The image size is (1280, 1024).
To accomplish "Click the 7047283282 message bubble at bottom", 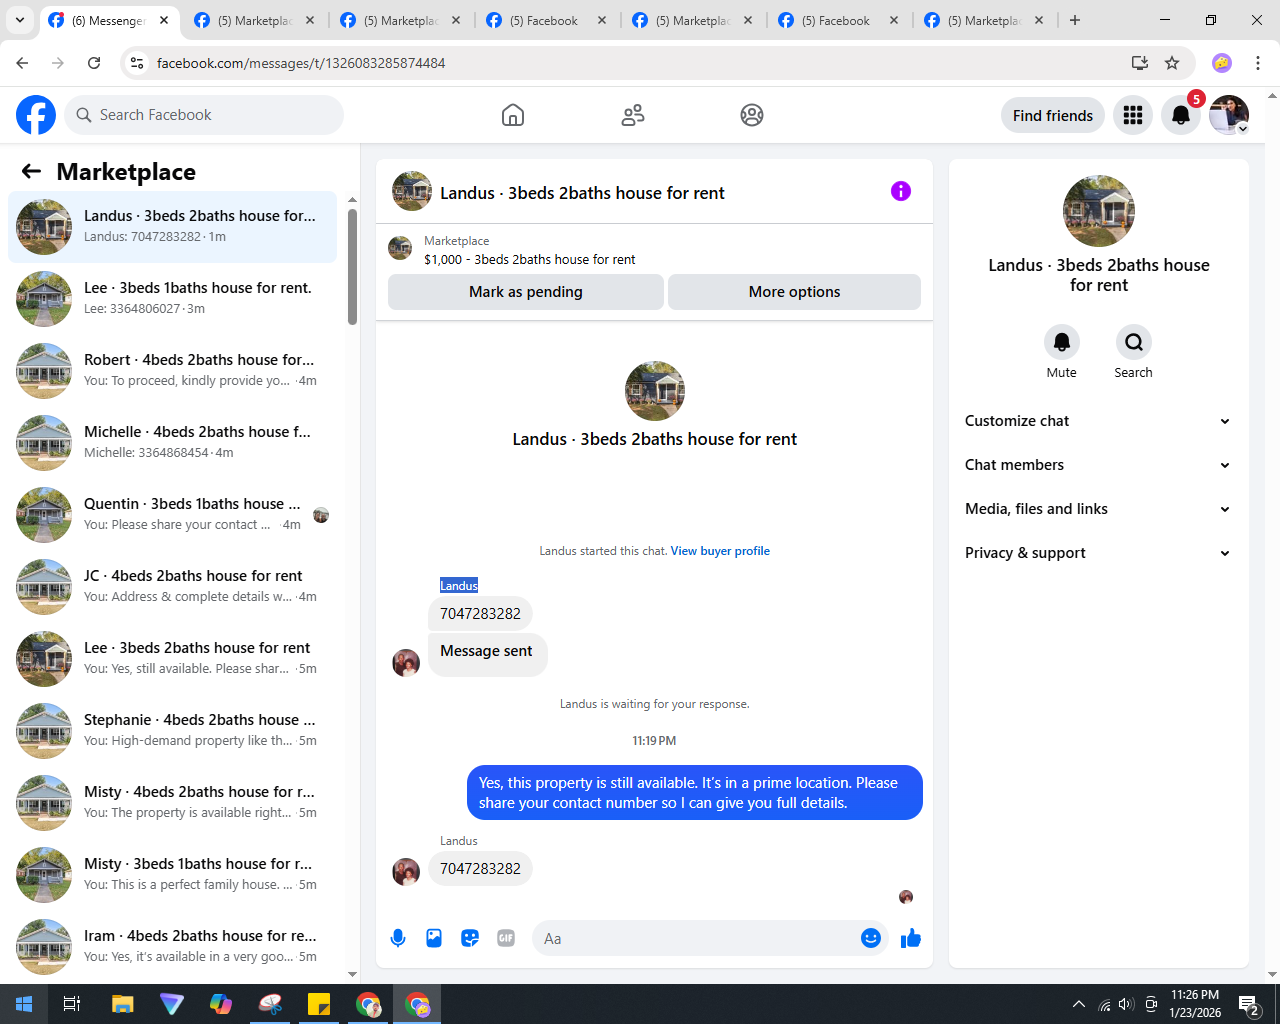I will 480,869.
